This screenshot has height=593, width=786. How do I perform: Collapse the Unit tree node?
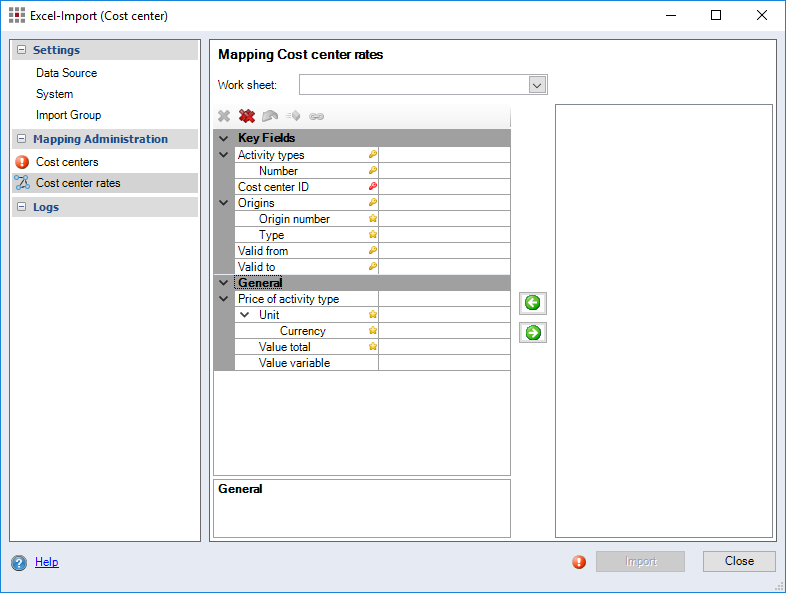pos(244,315)
